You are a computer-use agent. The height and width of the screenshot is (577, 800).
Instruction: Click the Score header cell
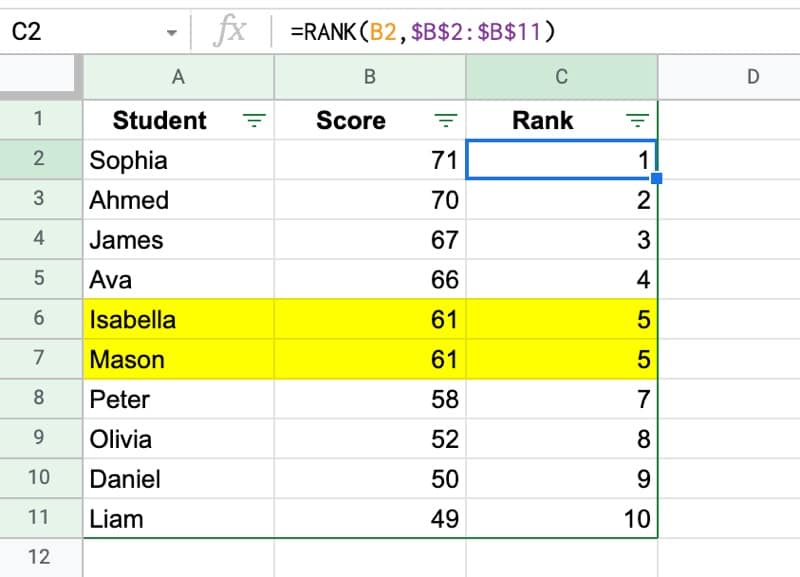point(350,120)
